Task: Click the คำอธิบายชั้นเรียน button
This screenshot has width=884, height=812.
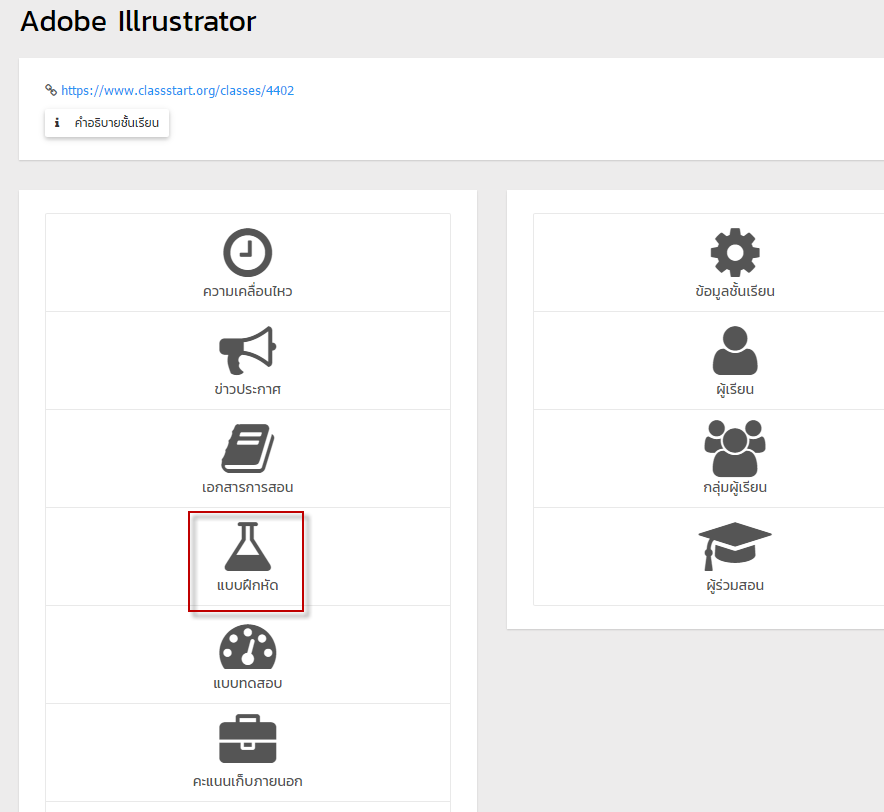Action: (107, 123)
